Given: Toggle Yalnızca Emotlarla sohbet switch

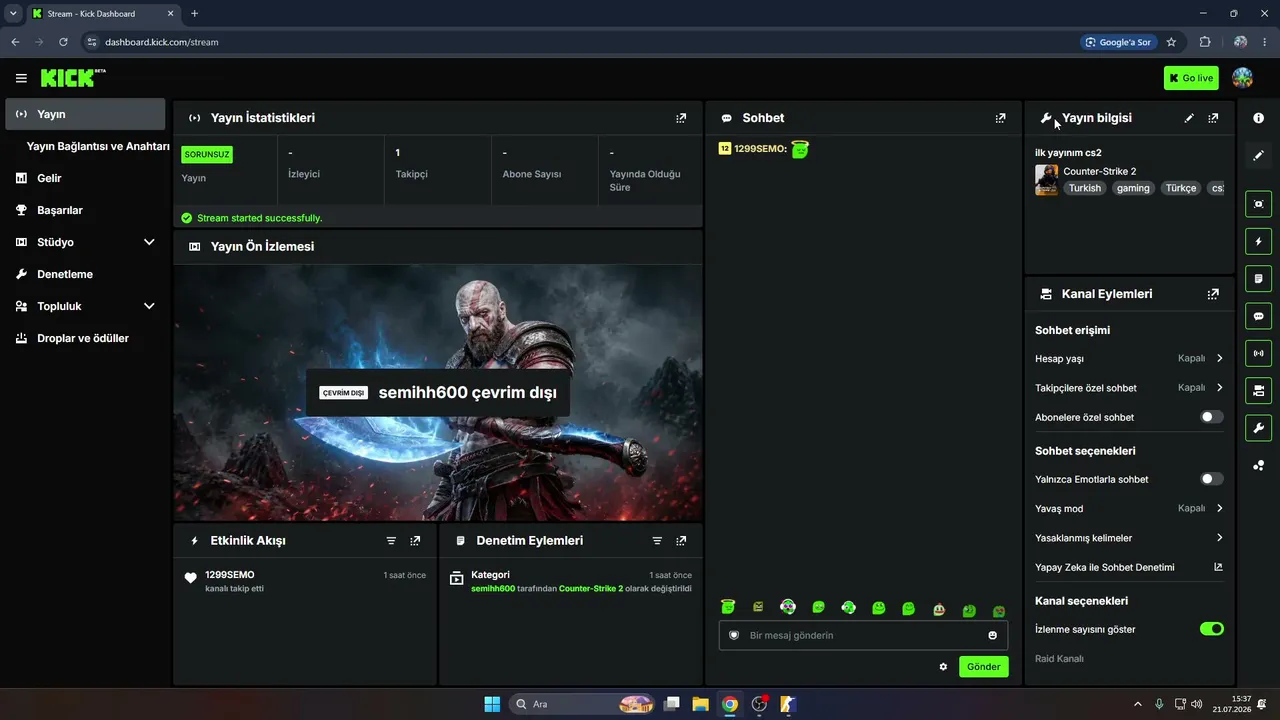Looking at the screenshot, I should click(x=1211, y=479).
